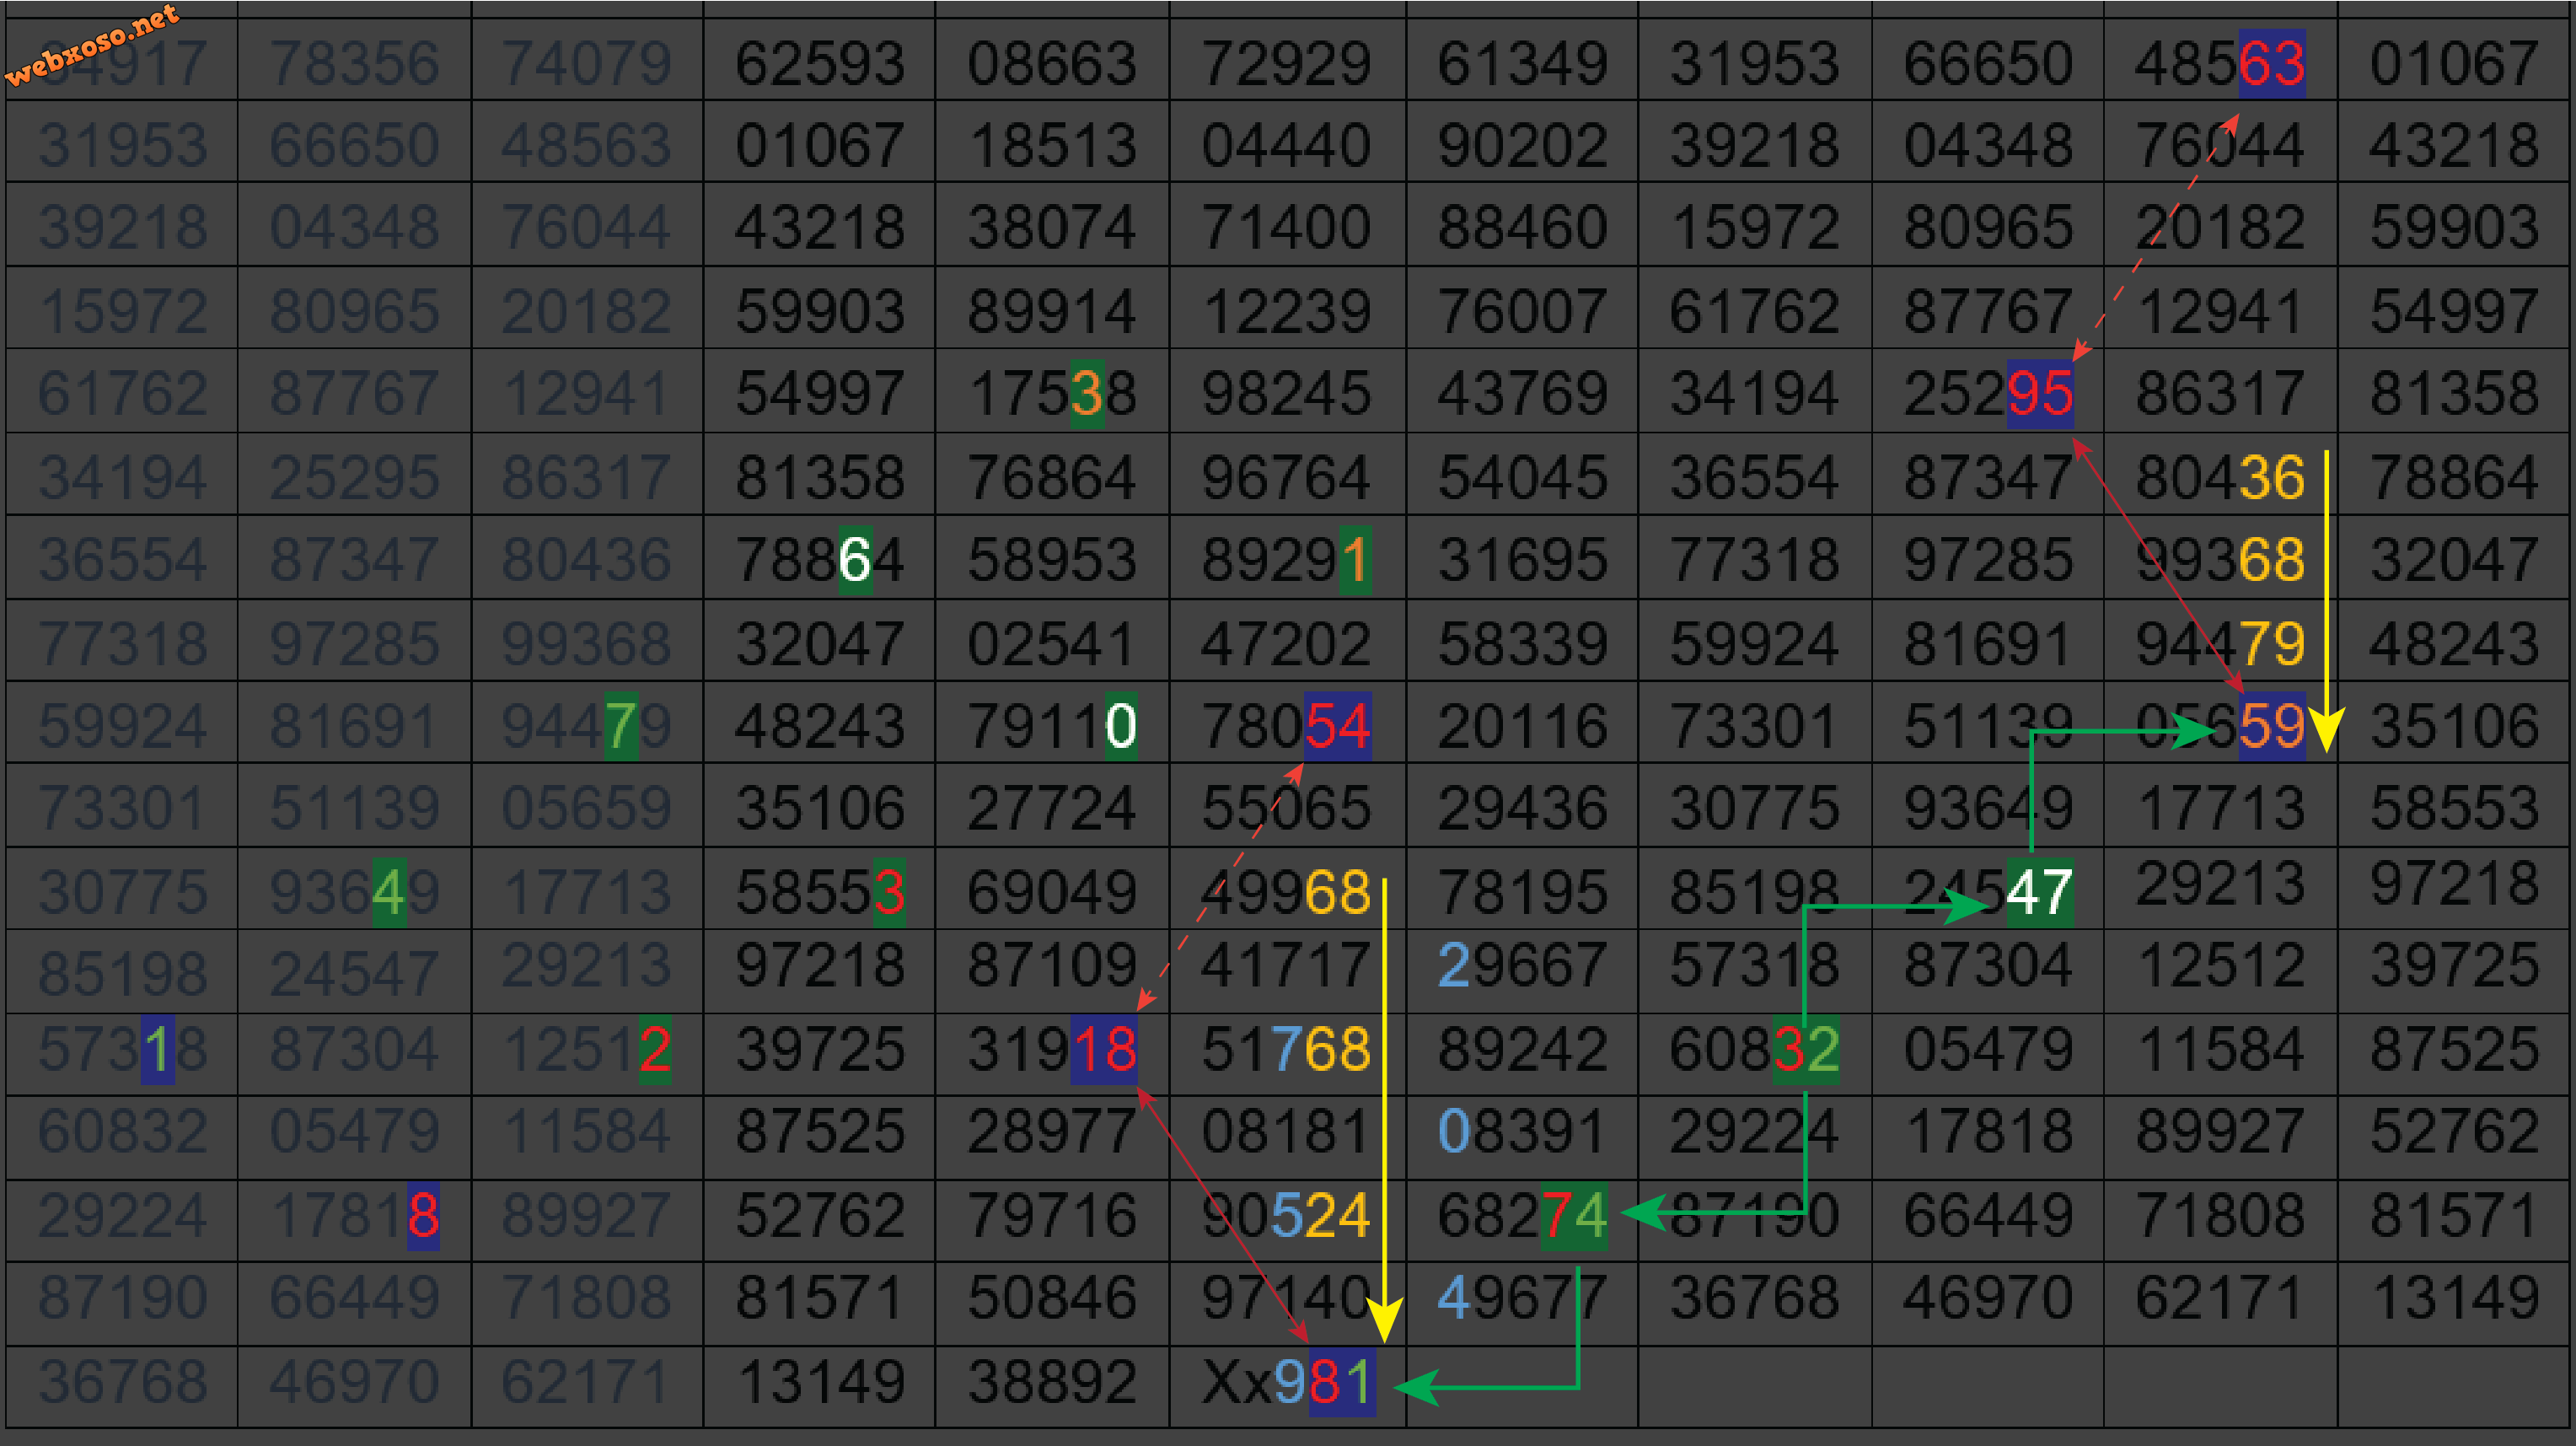
Task: Click the red arrowhead below highlighted 78054
Action: tap(1295, 773)
